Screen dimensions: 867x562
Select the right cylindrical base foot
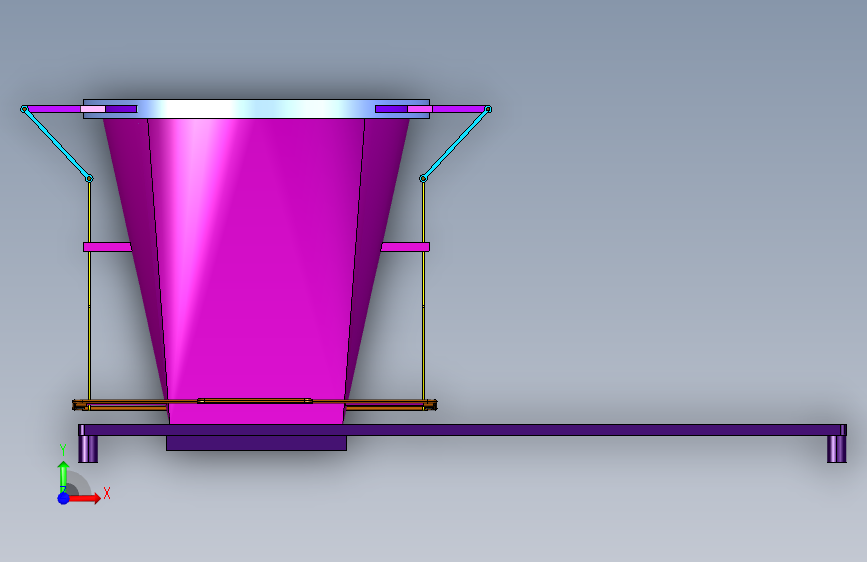click(x=837, y=449)
